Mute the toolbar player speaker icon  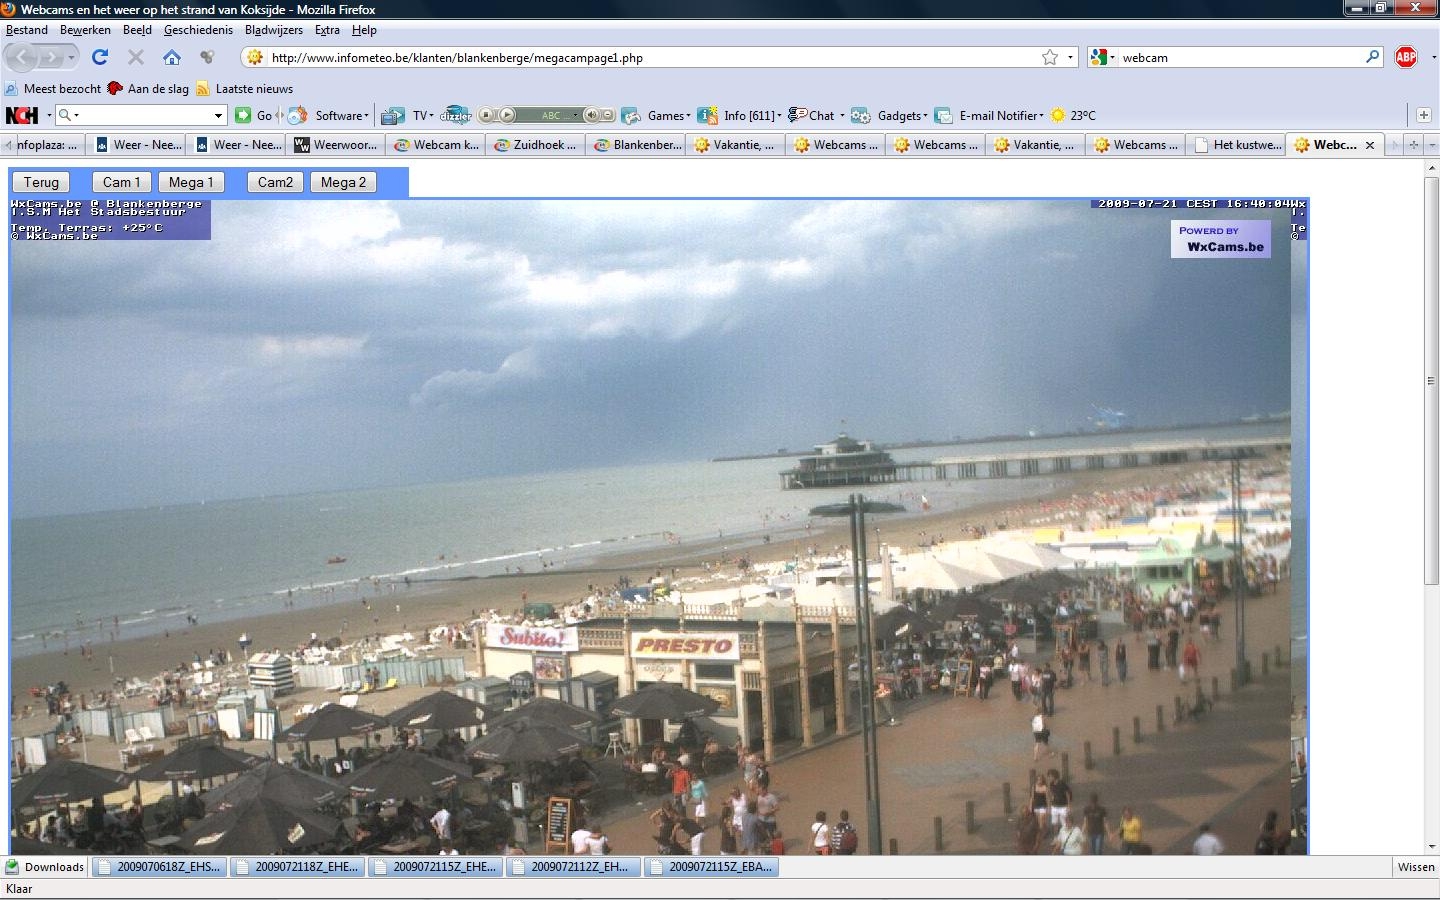591,115
